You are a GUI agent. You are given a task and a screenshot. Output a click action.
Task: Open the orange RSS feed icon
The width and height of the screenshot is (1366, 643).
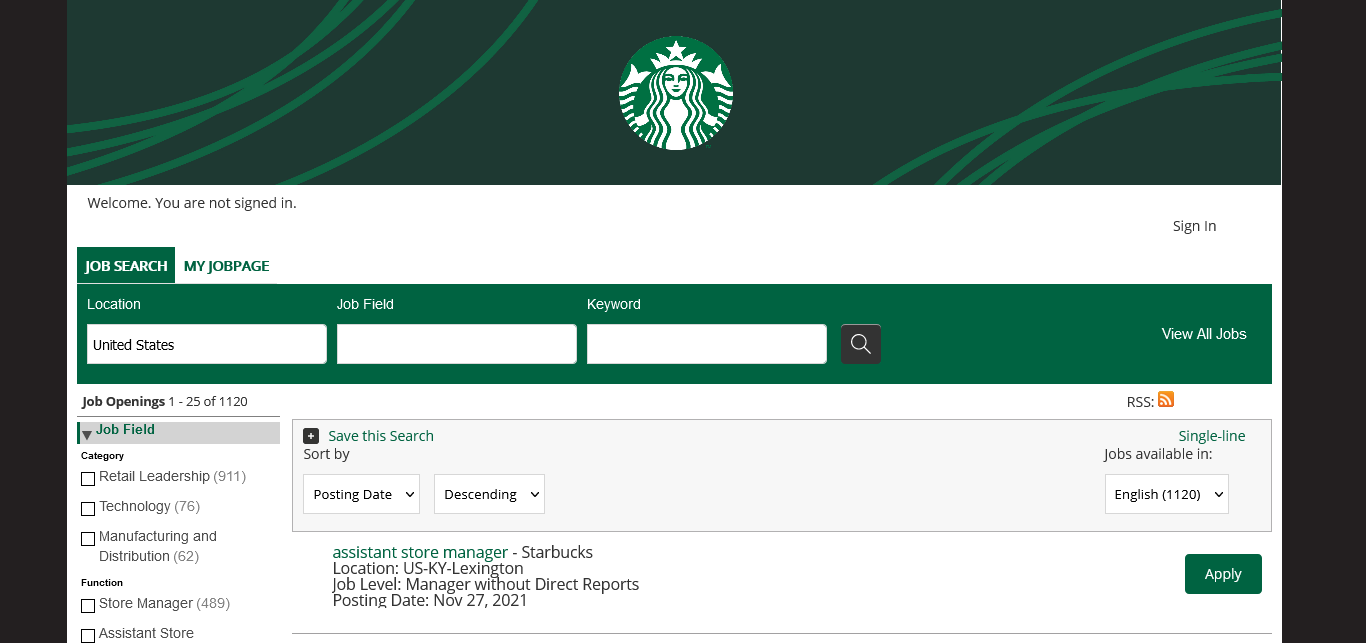coord(1165,400)
